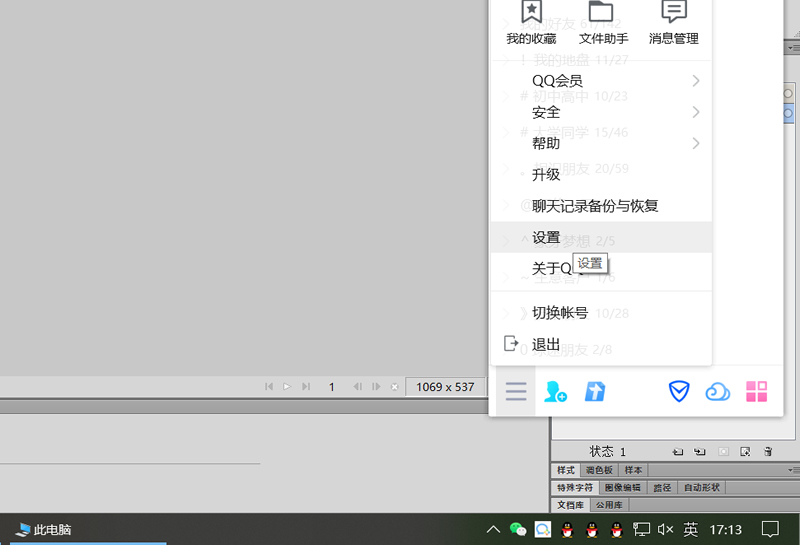Open the 图像编辑 tab
This screenshot has height=545, width=800.
[622, 488]
